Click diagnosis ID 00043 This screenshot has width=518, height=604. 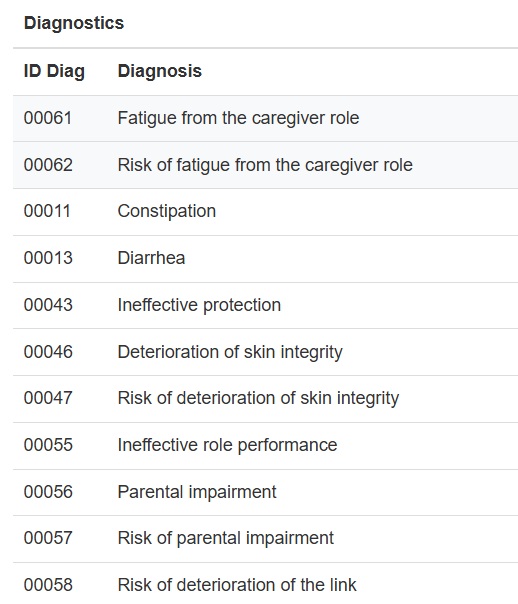tap(48, 305)
